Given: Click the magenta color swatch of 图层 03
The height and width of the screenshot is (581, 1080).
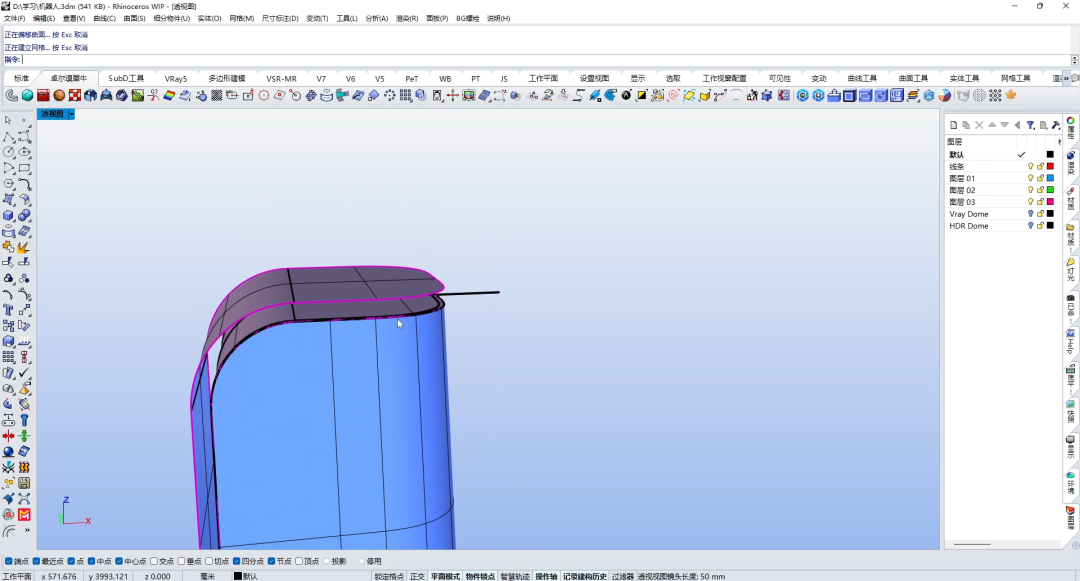Looking at the screenshot, I should pos(1050,202).
